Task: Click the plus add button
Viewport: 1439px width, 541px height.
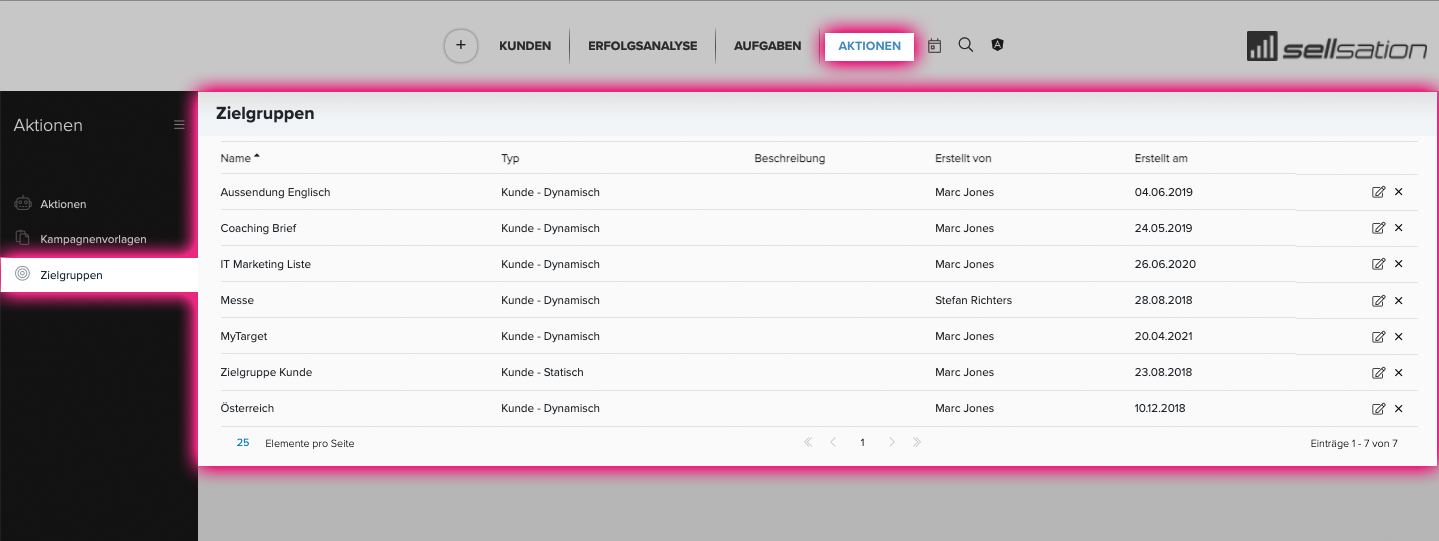Action: click(x=461, y=45)
